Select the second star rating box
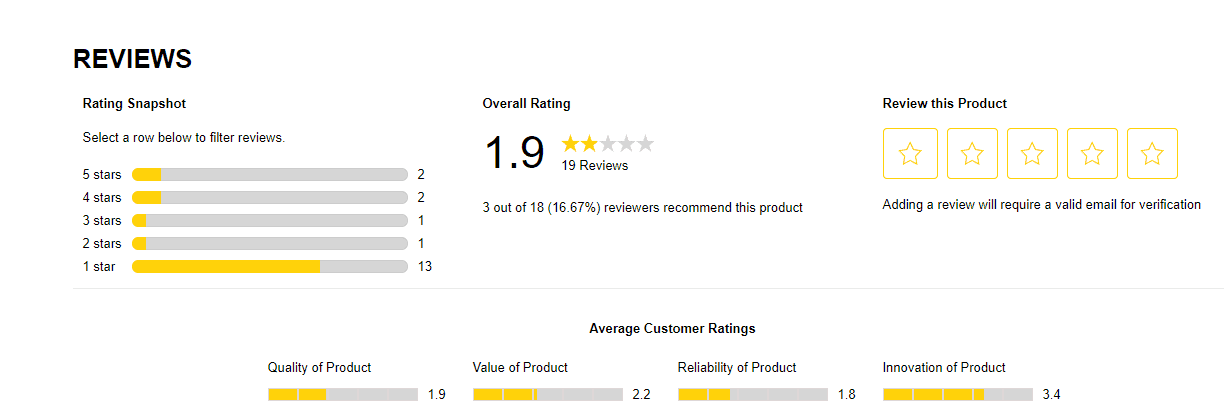The width and height of the screenshot is (1224, 418). (x=972, y=154)
